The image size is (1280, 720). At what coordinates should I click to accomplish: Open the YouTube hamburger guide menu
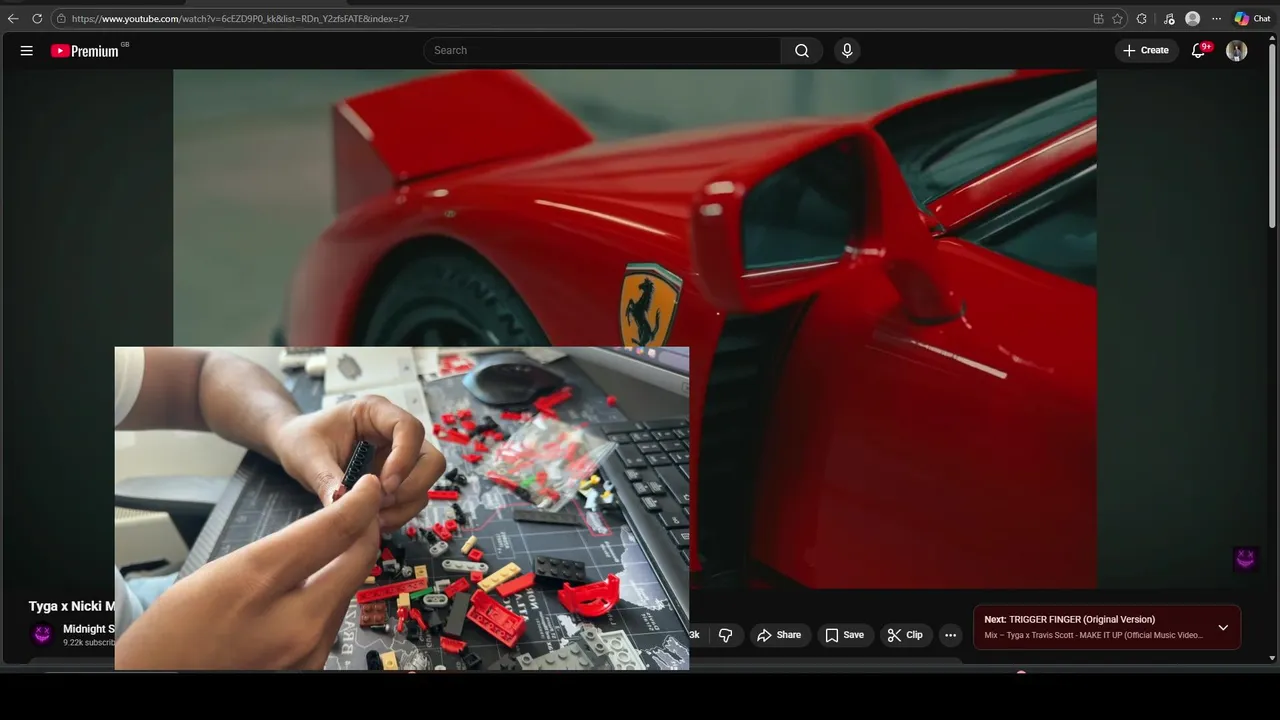point(27,51)
